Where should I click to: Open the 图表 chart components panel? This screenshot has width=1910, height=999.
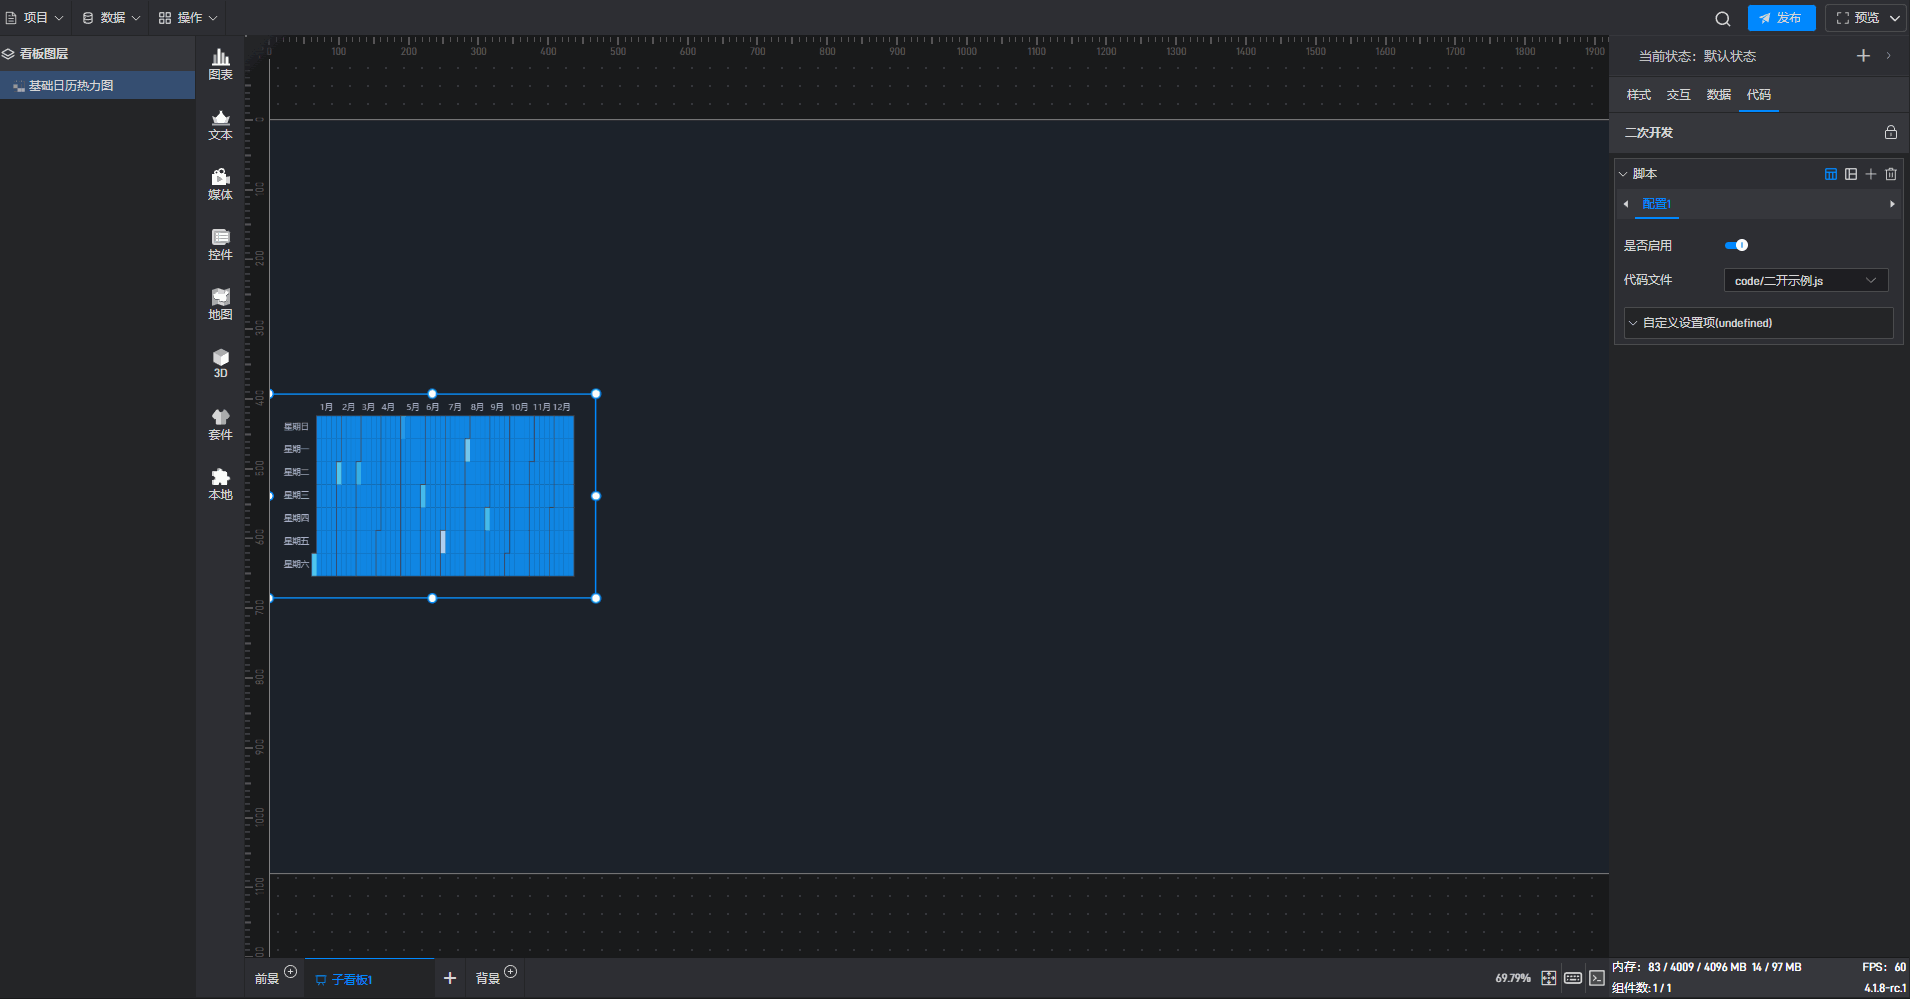click(x=220, y=65)
